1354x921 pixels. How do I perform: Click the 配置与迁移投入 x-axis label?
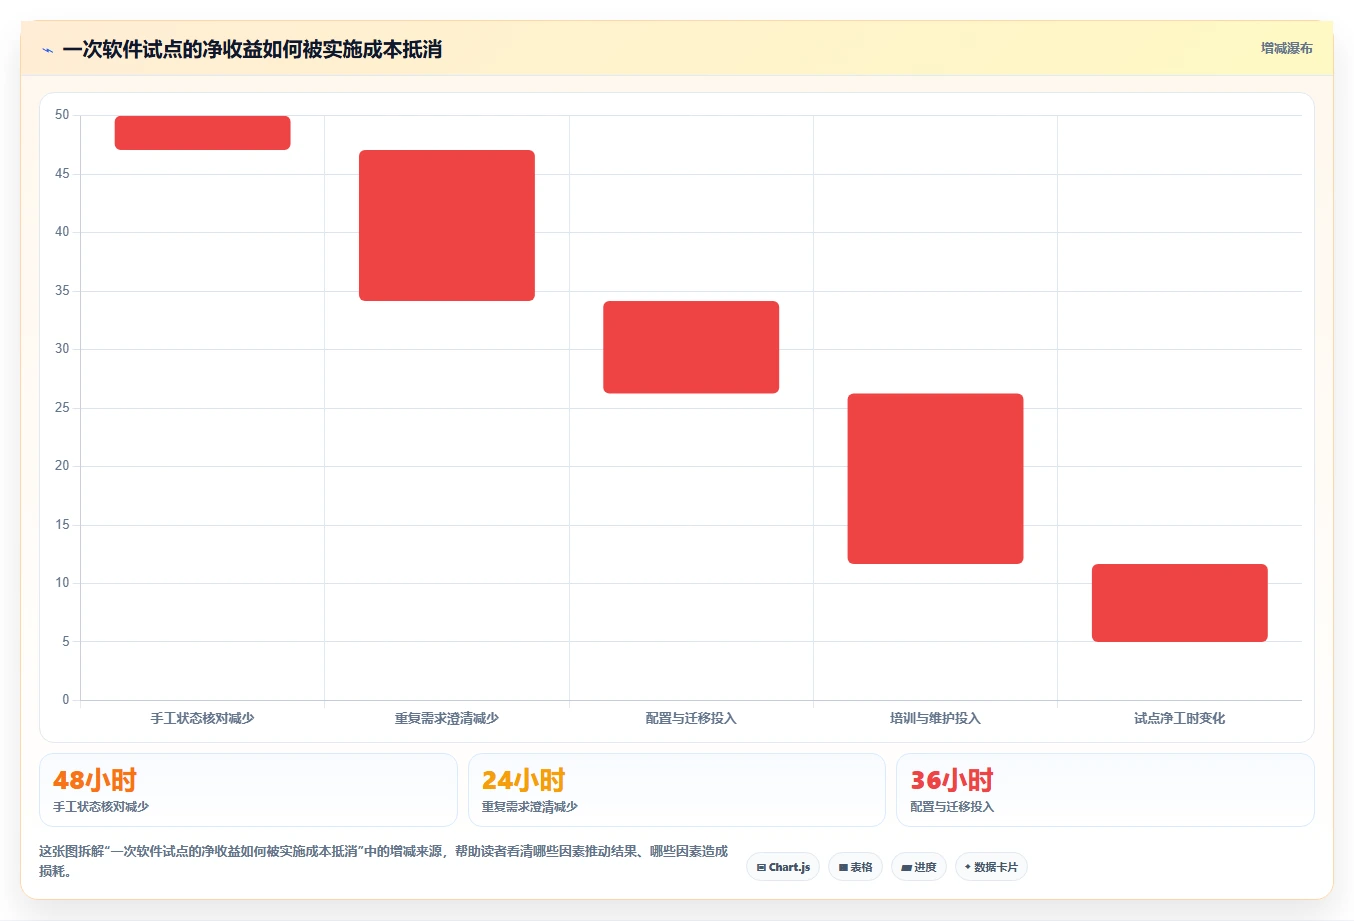pyautogui.click(x=691, y=718)
